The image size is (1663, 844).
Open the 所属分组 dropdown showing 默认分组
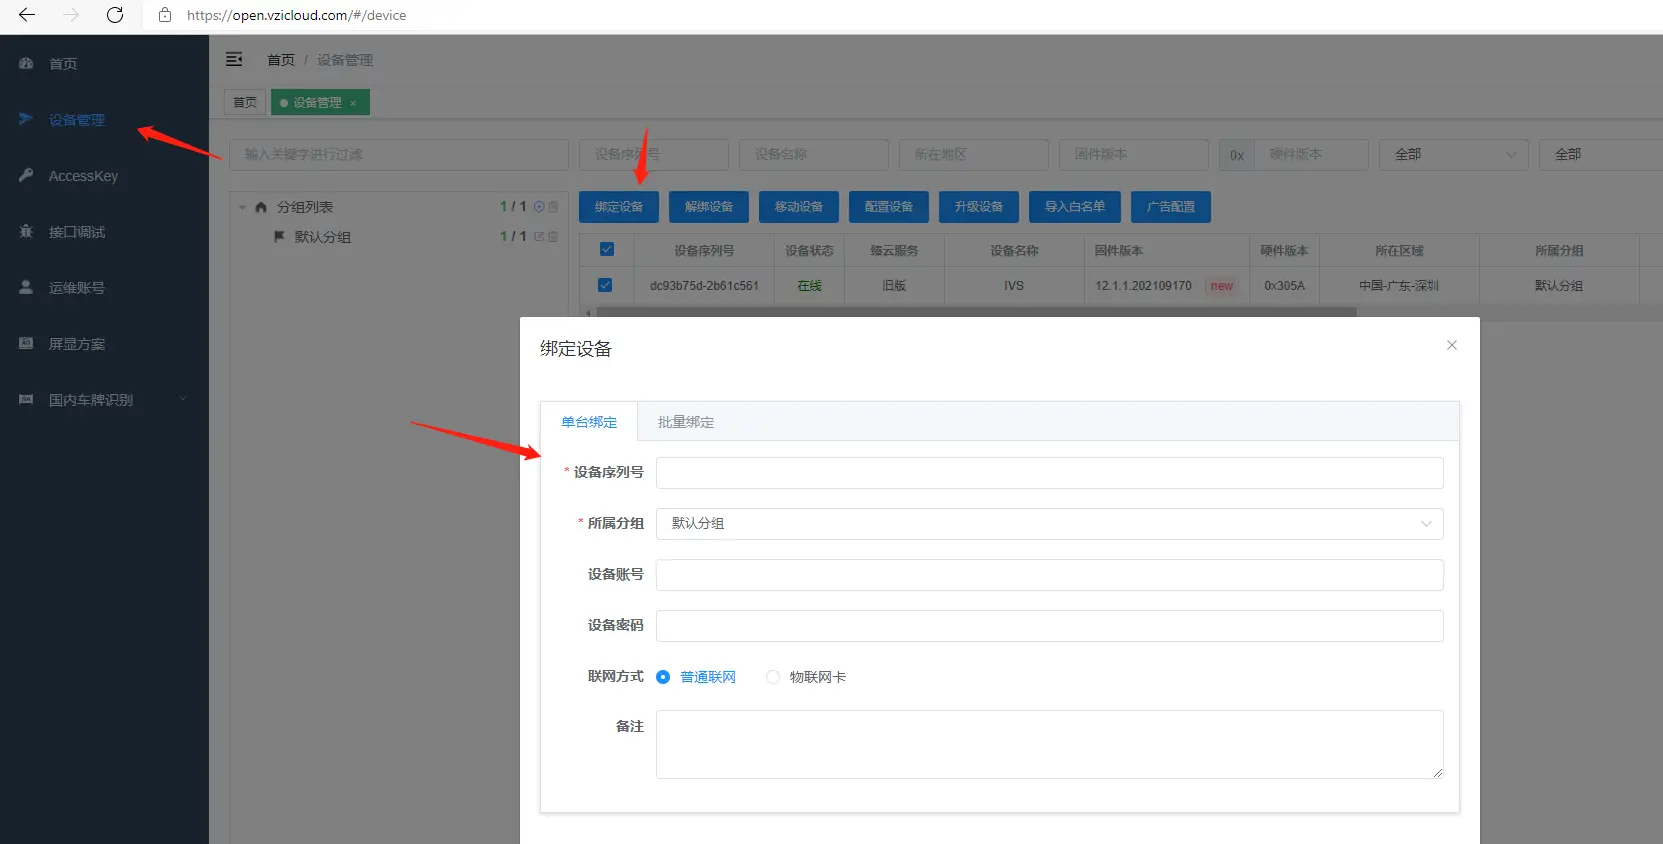1048,524
